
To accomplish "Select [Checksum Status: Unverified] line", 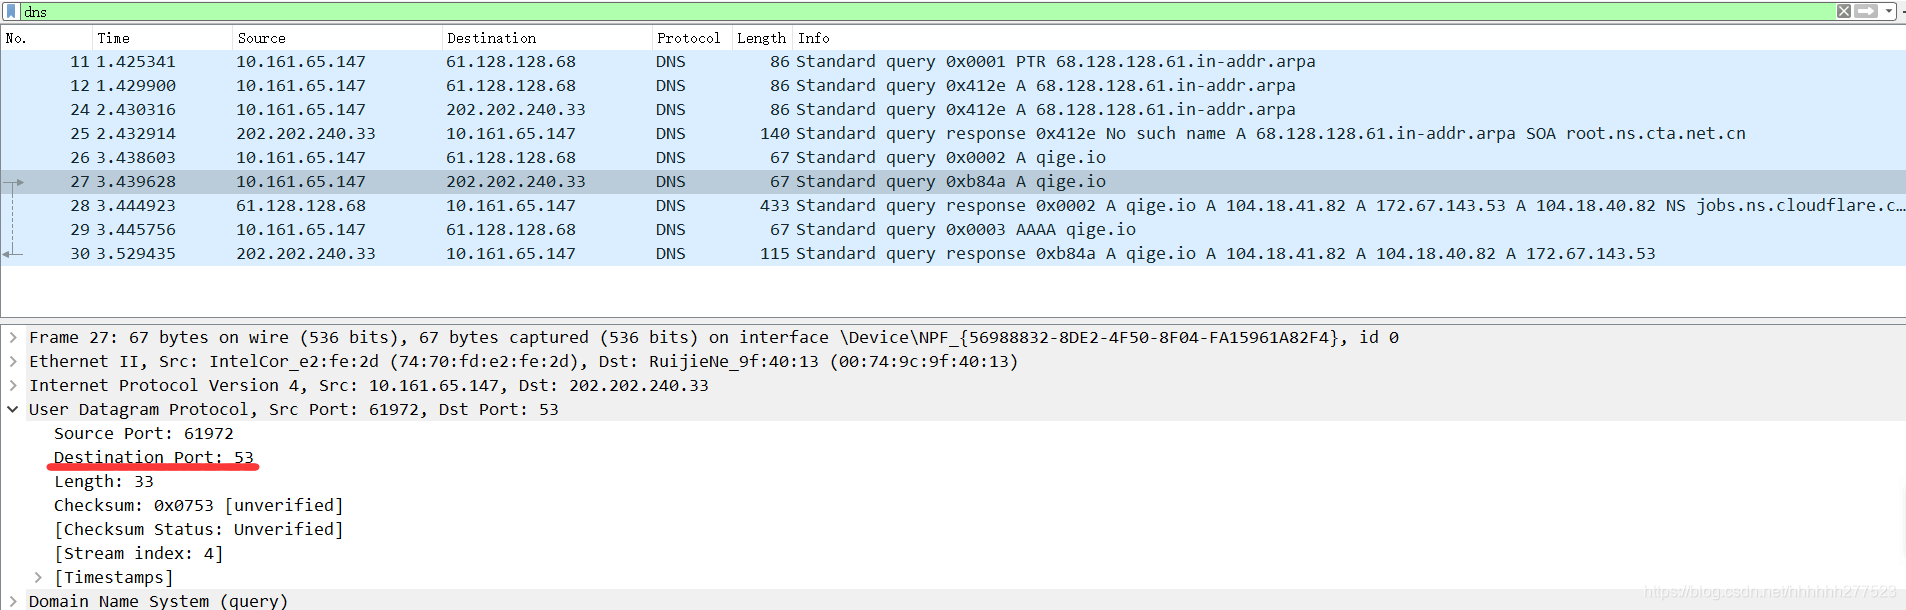I will tap(199, 530).
